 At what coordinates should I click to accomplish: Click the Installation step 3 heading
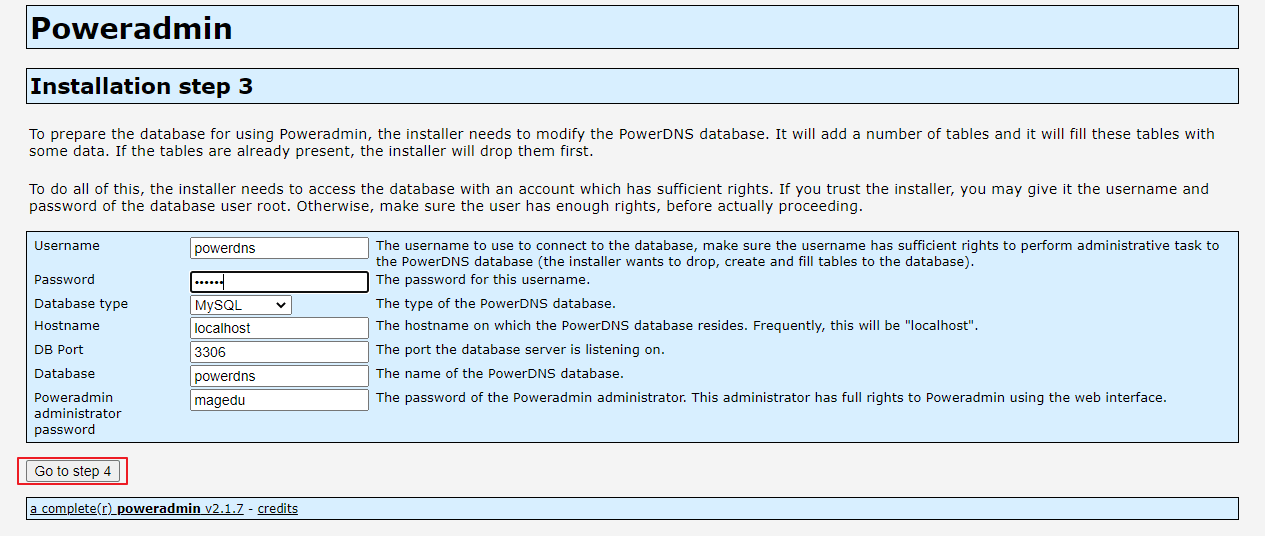[141, 86]
